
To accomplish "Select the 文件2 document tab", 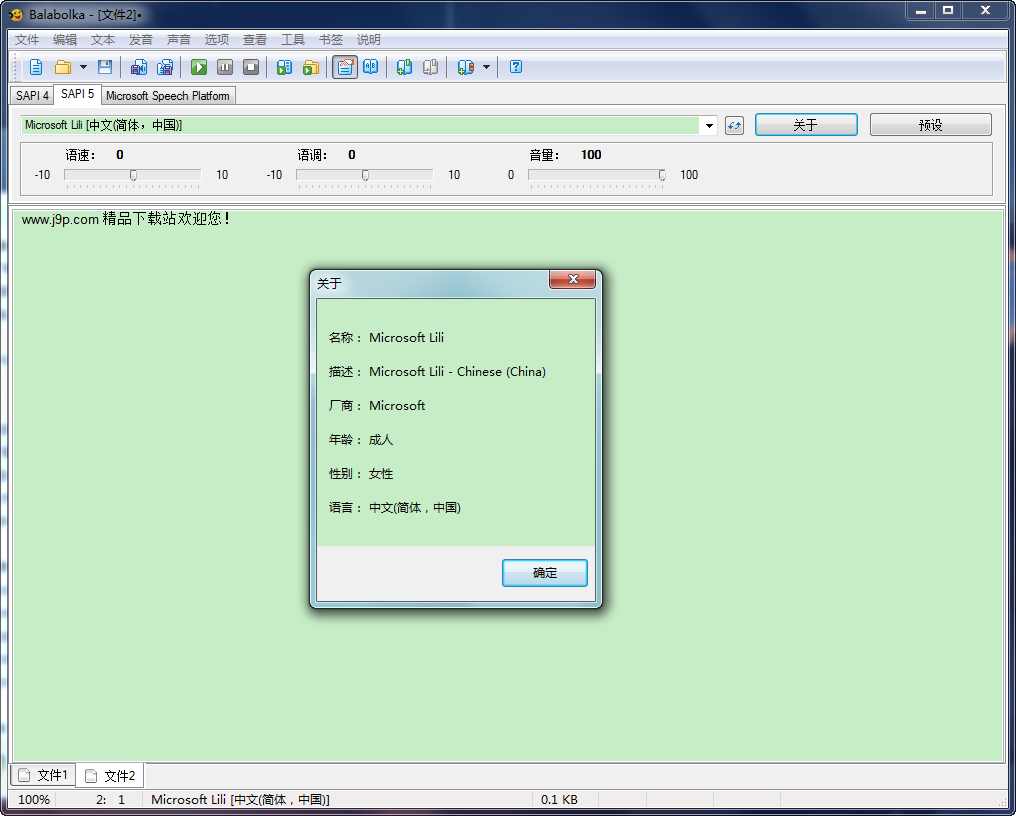I will [x=110, y=776].
